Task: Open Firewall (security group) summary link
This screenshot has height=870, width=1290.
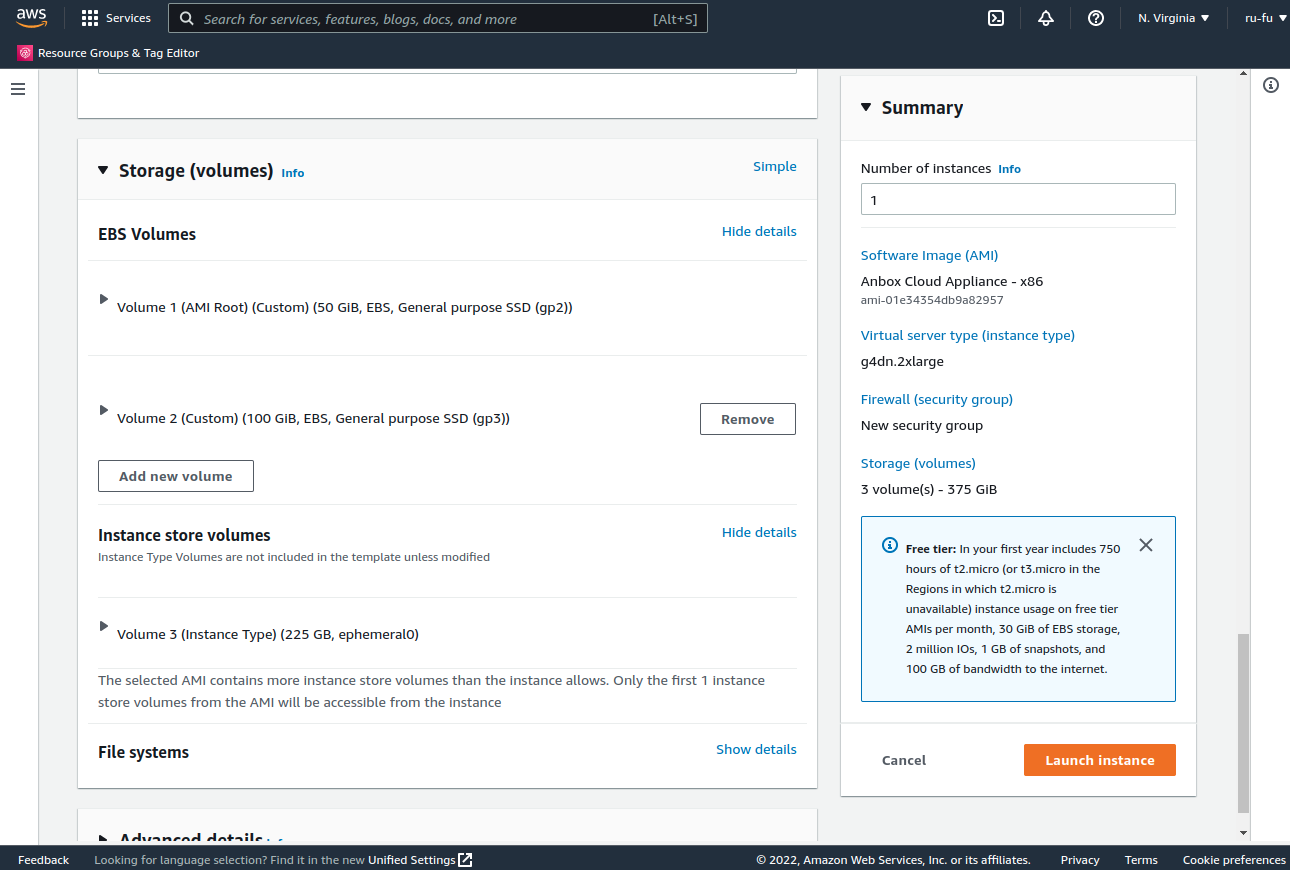Action: [937, 399]
